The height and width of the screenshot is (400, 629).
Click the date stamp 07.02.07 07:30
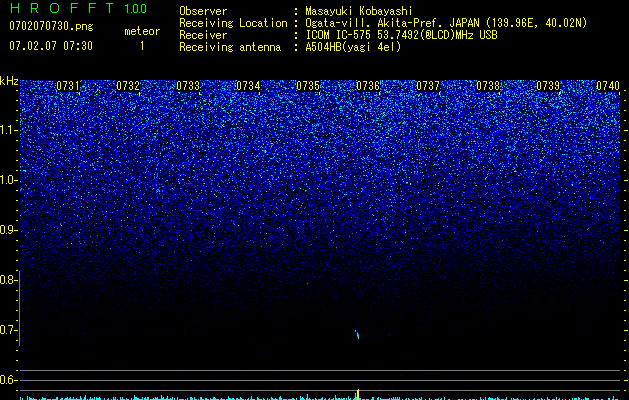pyautogui.click(x=51, y=46)
